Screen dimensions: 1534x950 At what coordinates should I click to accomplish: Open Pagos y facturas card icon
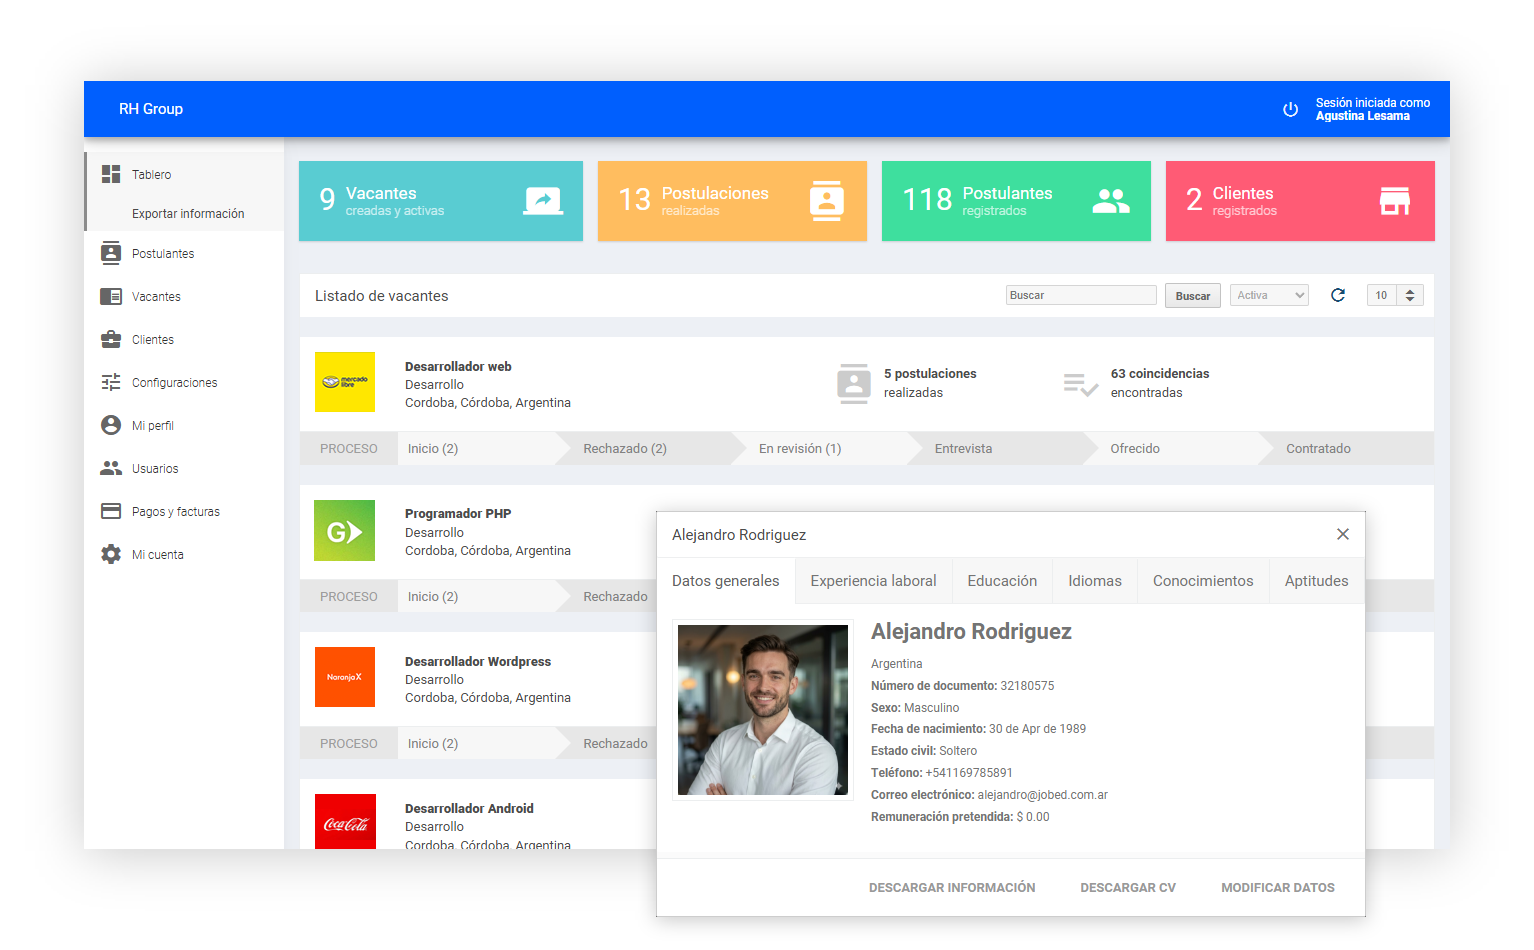111,511
